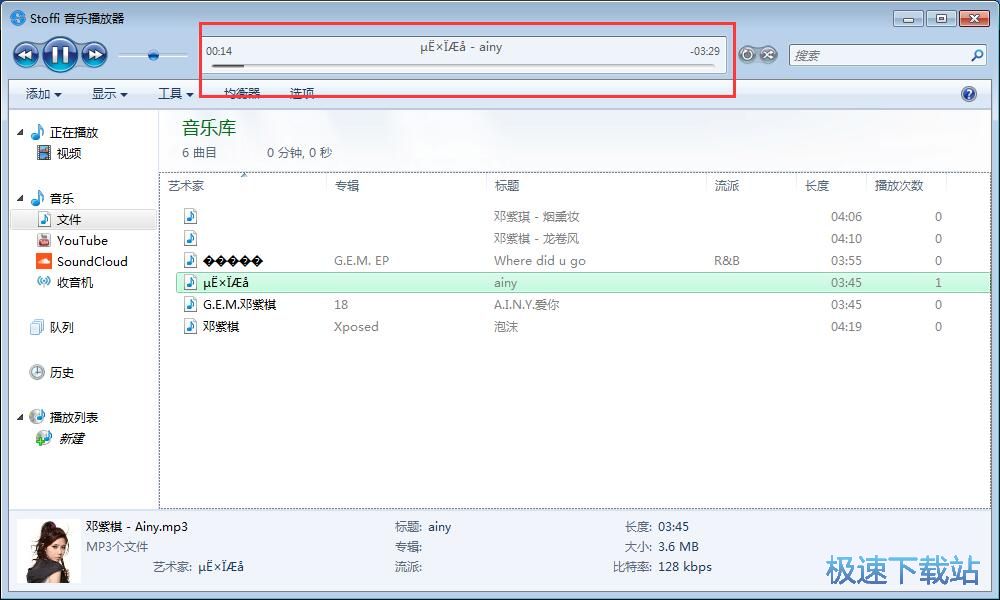Select the song 泡沫 by 邓紫棋

[507, 326]
